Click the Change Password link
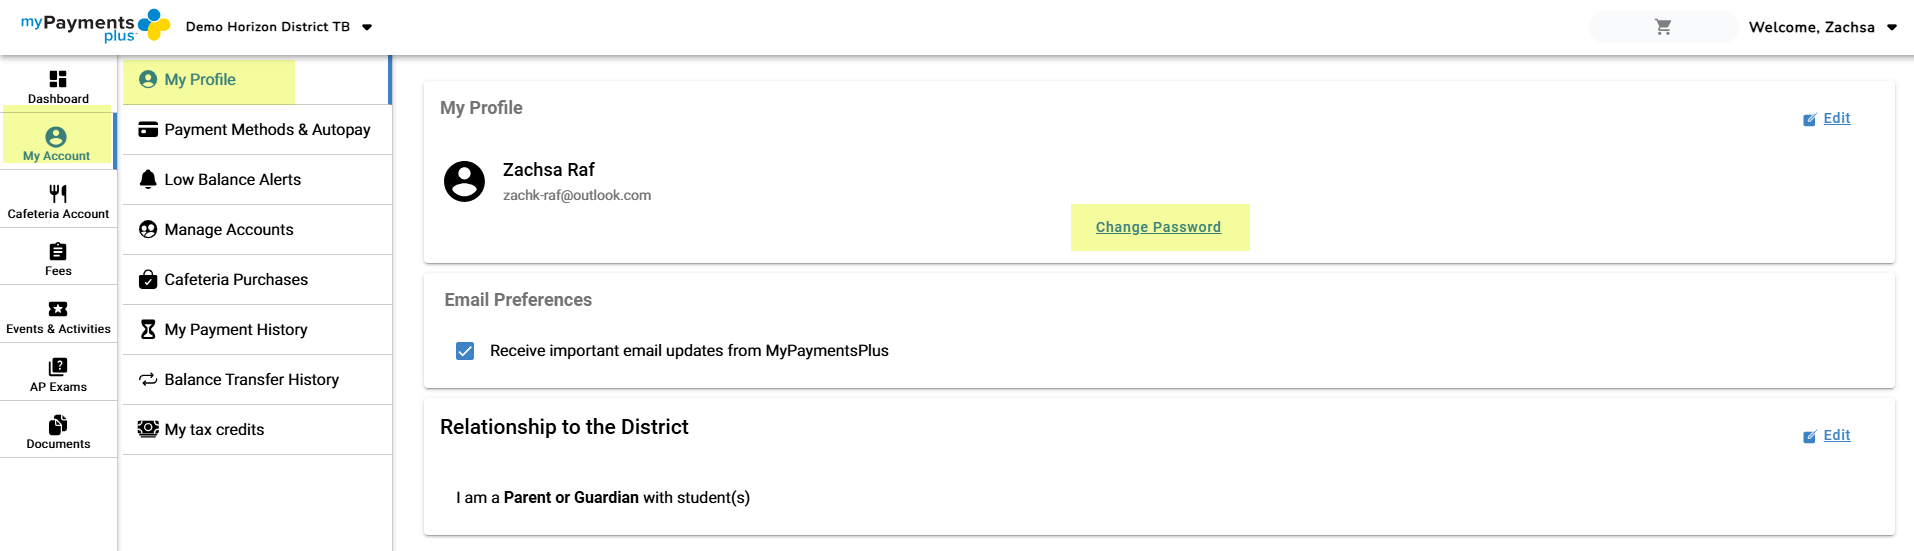Screen dimensions: 1914x551 pos(1158,227)
